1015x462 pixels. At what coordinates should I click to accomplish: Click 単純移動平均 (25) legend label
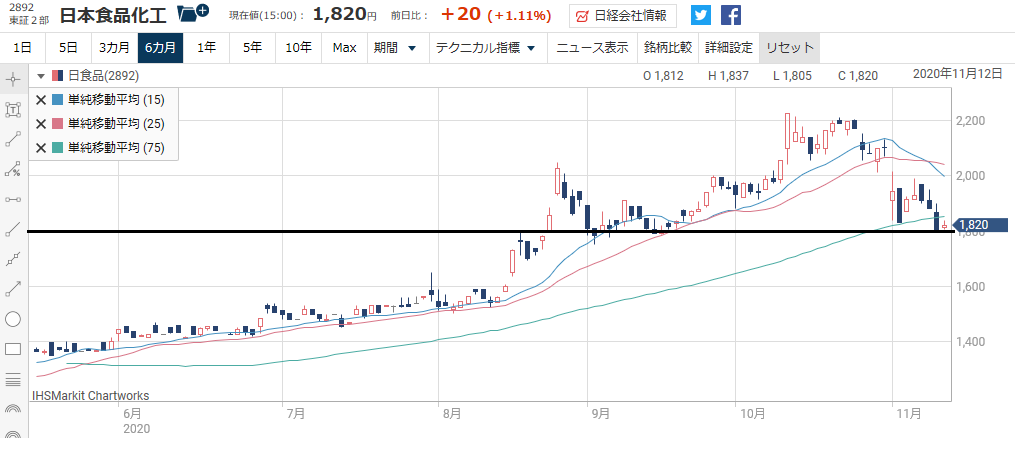(116, 124)
